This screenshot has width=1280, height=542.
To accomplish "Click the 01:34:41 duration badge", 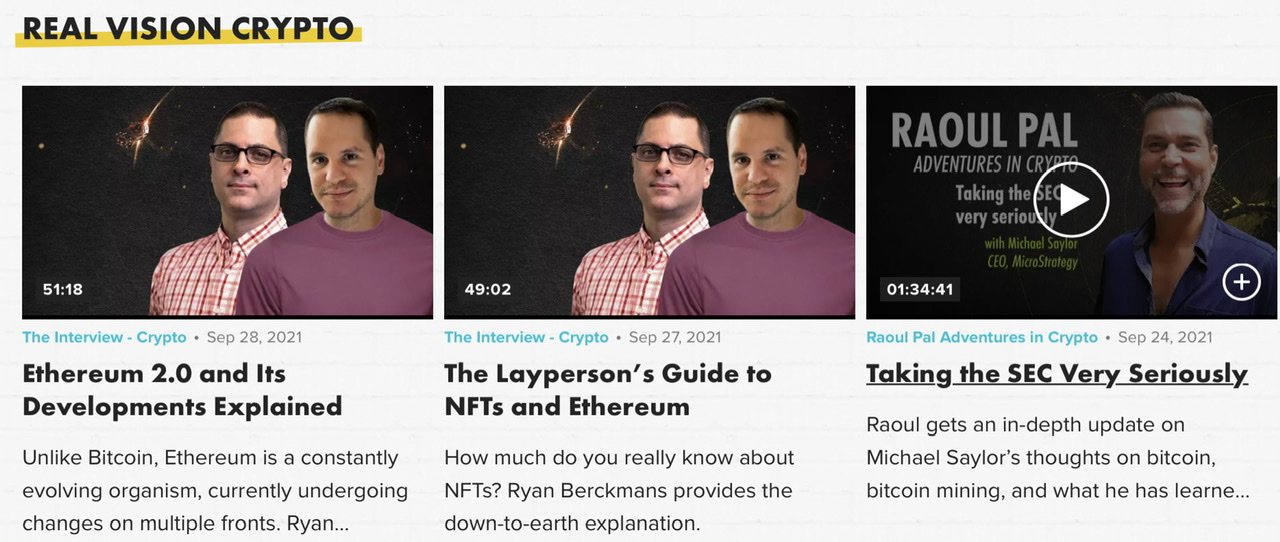I will point(920,290).
